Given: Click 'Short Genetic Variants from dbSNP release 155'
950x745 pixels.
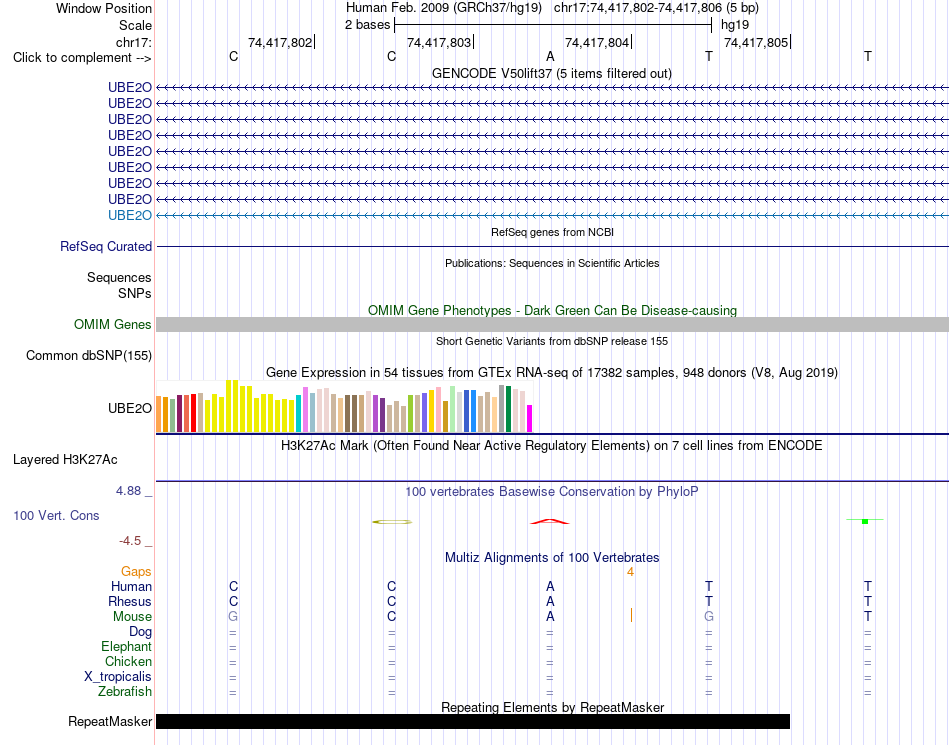Looking at the screenshot, I should 552,341.
